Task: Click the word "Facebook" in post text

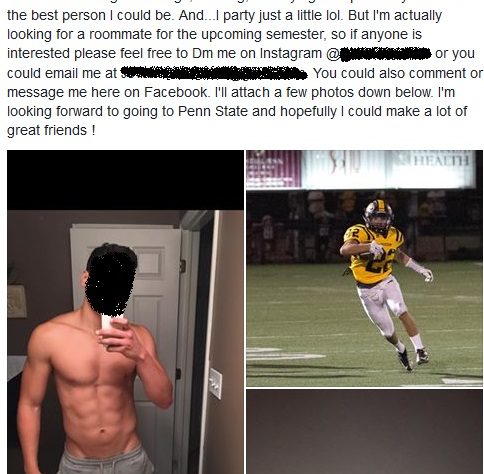Action: tap(176, 92)
